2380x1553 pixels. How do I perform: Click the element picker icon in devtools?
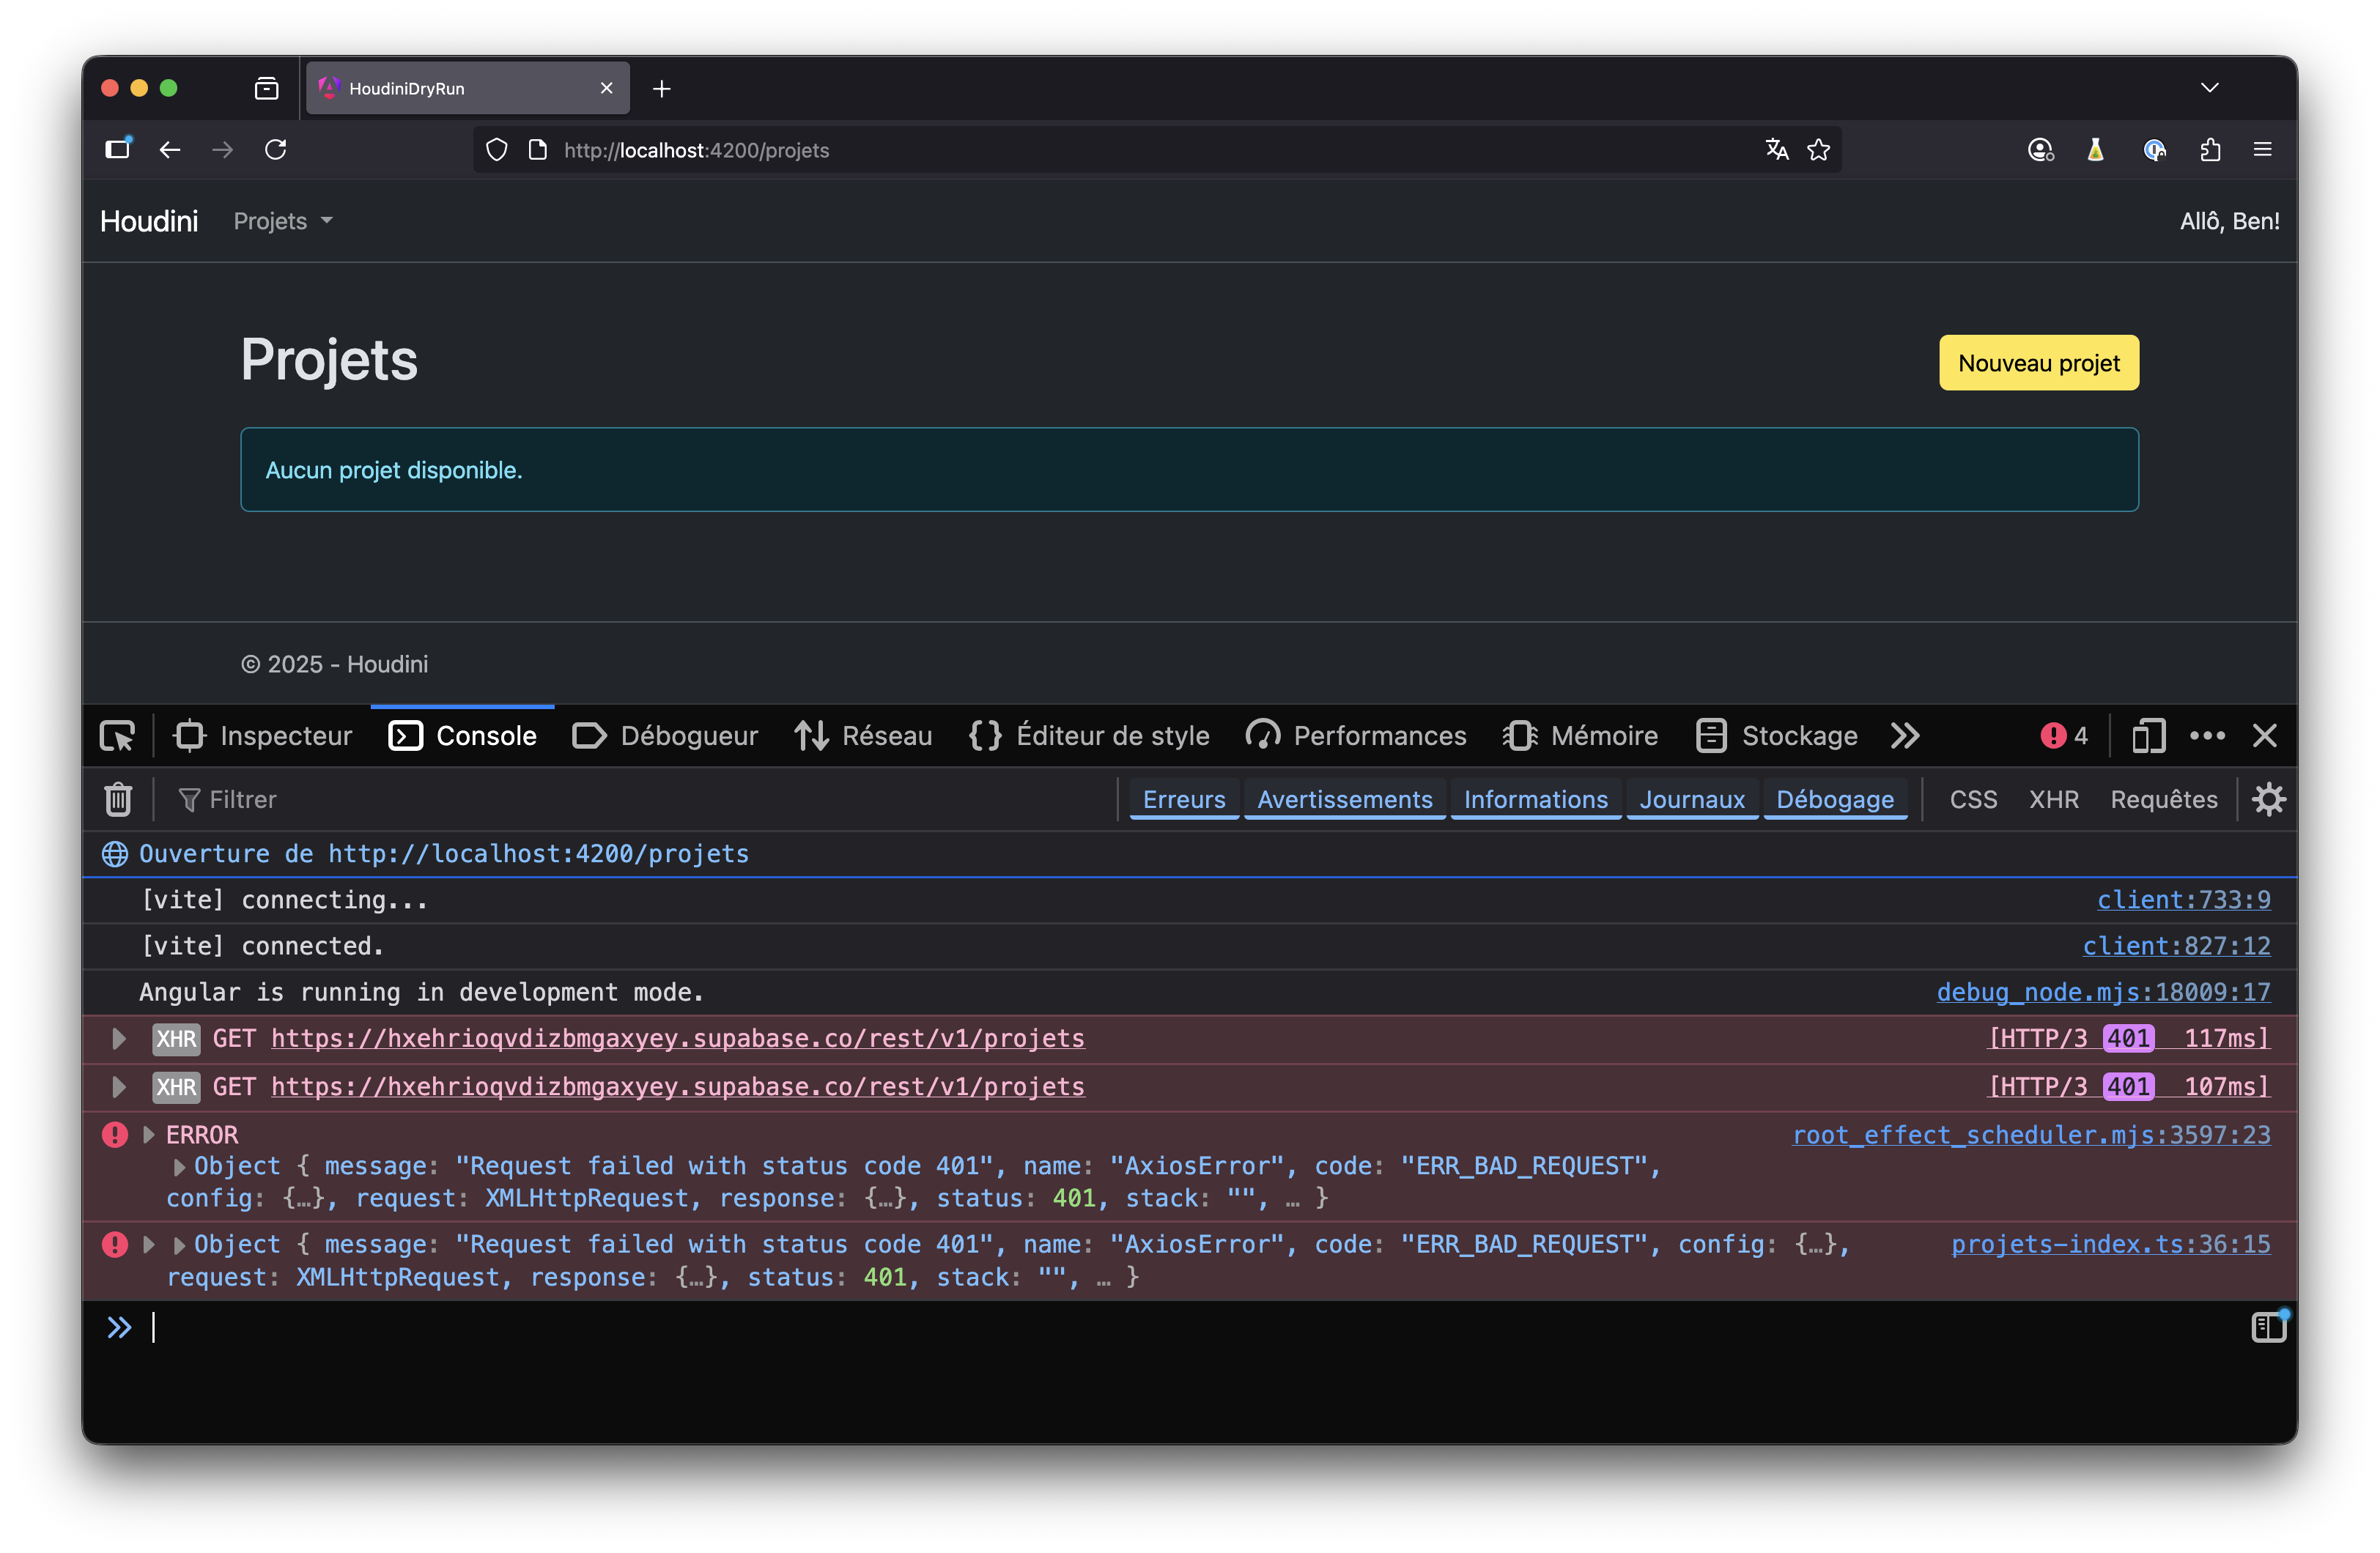coord(117,736)
